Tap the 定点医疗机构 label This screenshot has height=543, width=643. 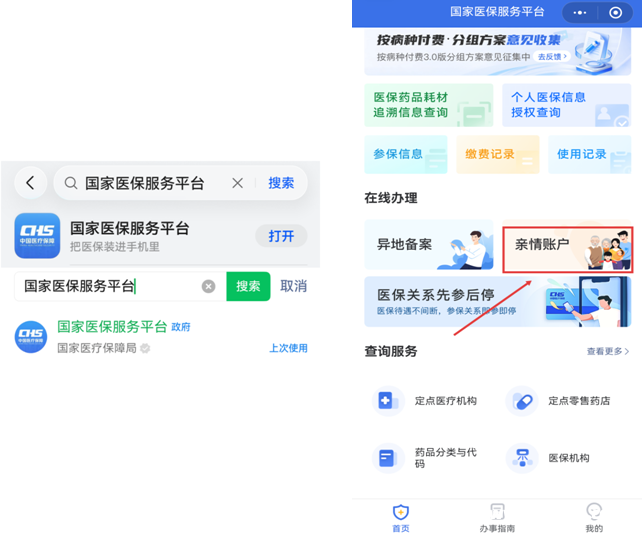(446, 401)
